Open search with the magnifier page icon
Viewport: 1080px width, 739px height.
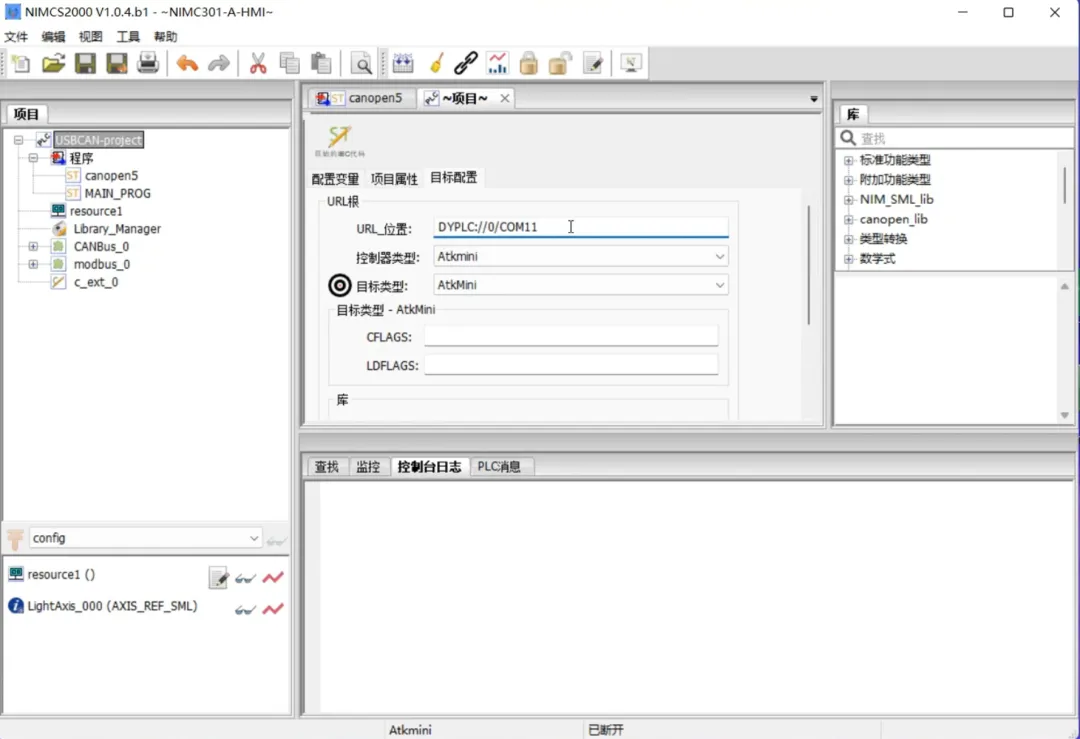361,63
